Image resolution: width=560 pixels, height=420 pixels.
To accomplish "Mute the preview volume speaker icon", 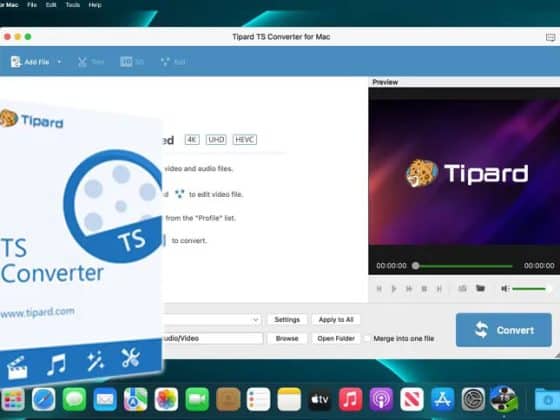I will (505, 288).
